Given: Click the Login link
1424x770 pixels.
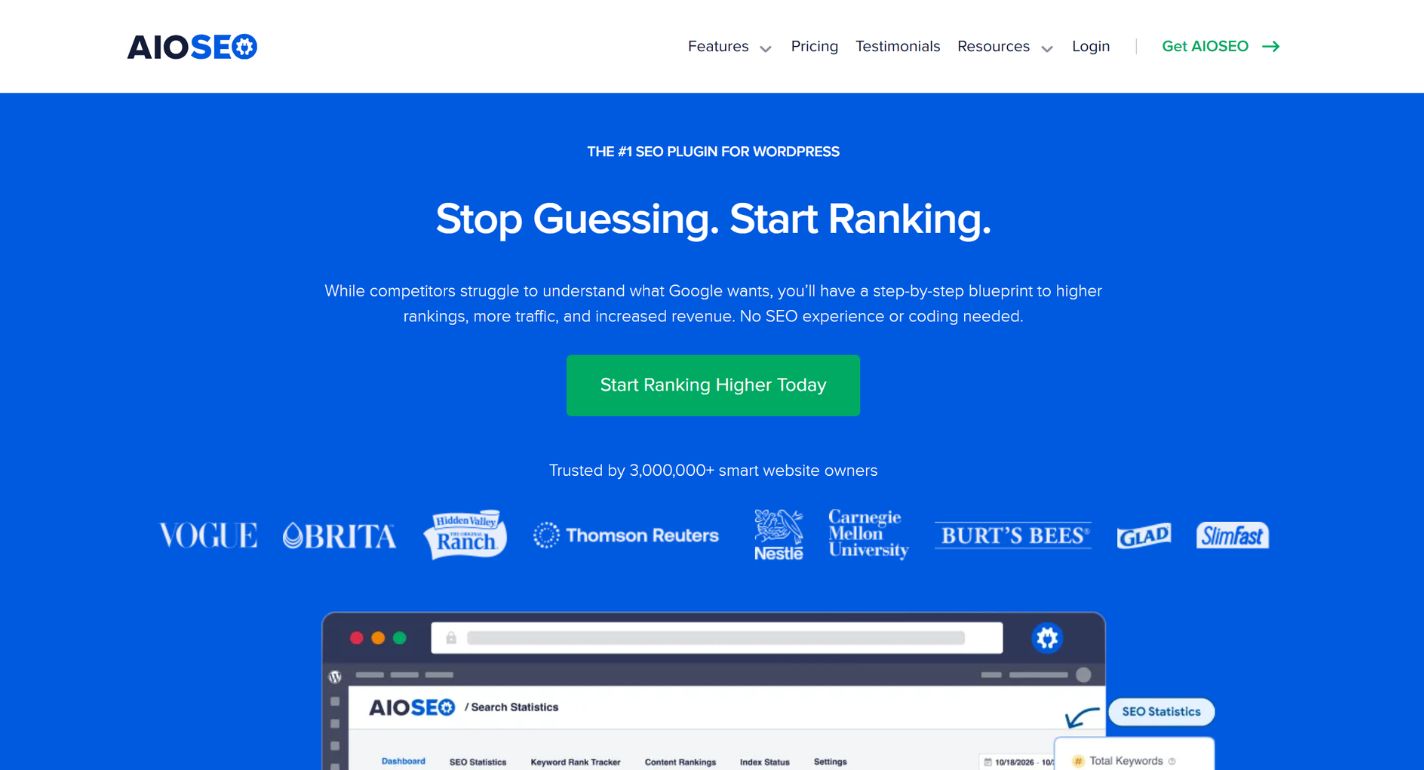Looking at the screenshot, I should click(1090, 46).
